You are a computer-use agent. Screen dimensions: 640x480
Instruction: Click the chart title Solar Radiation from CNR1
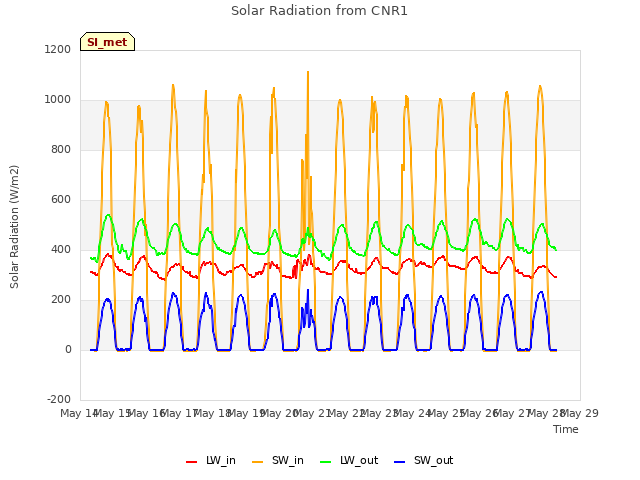pyautogui.click(x=319, y=11)
